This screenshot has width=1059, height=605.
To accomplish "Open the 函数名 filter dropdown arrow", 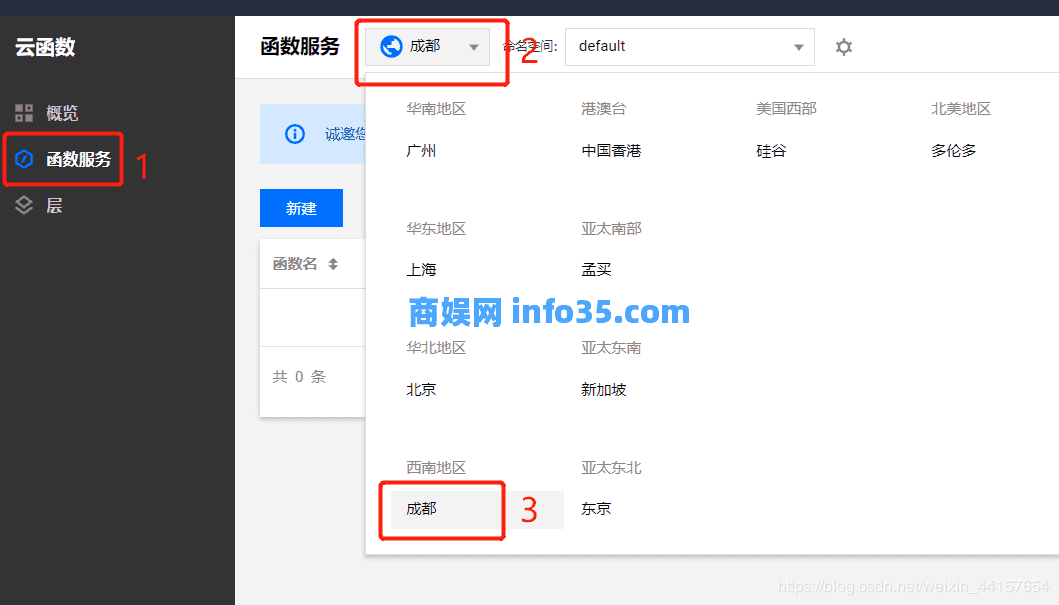I will (332, 263).
